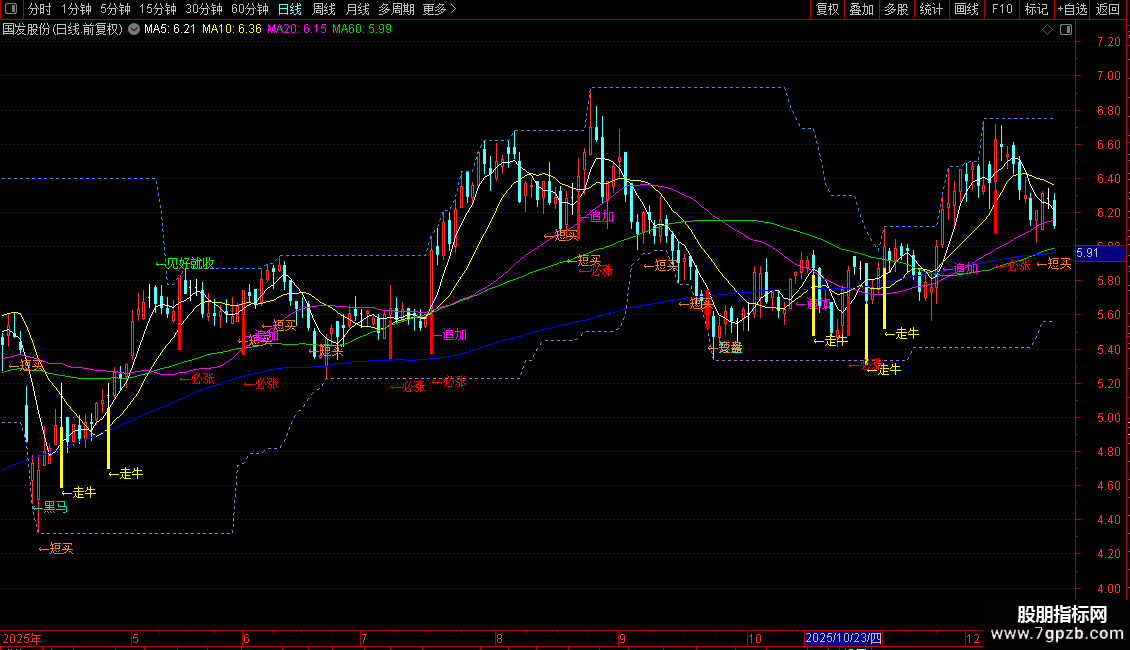Click the 7.00 price axis label
1130x650 pixels.
1108,76
